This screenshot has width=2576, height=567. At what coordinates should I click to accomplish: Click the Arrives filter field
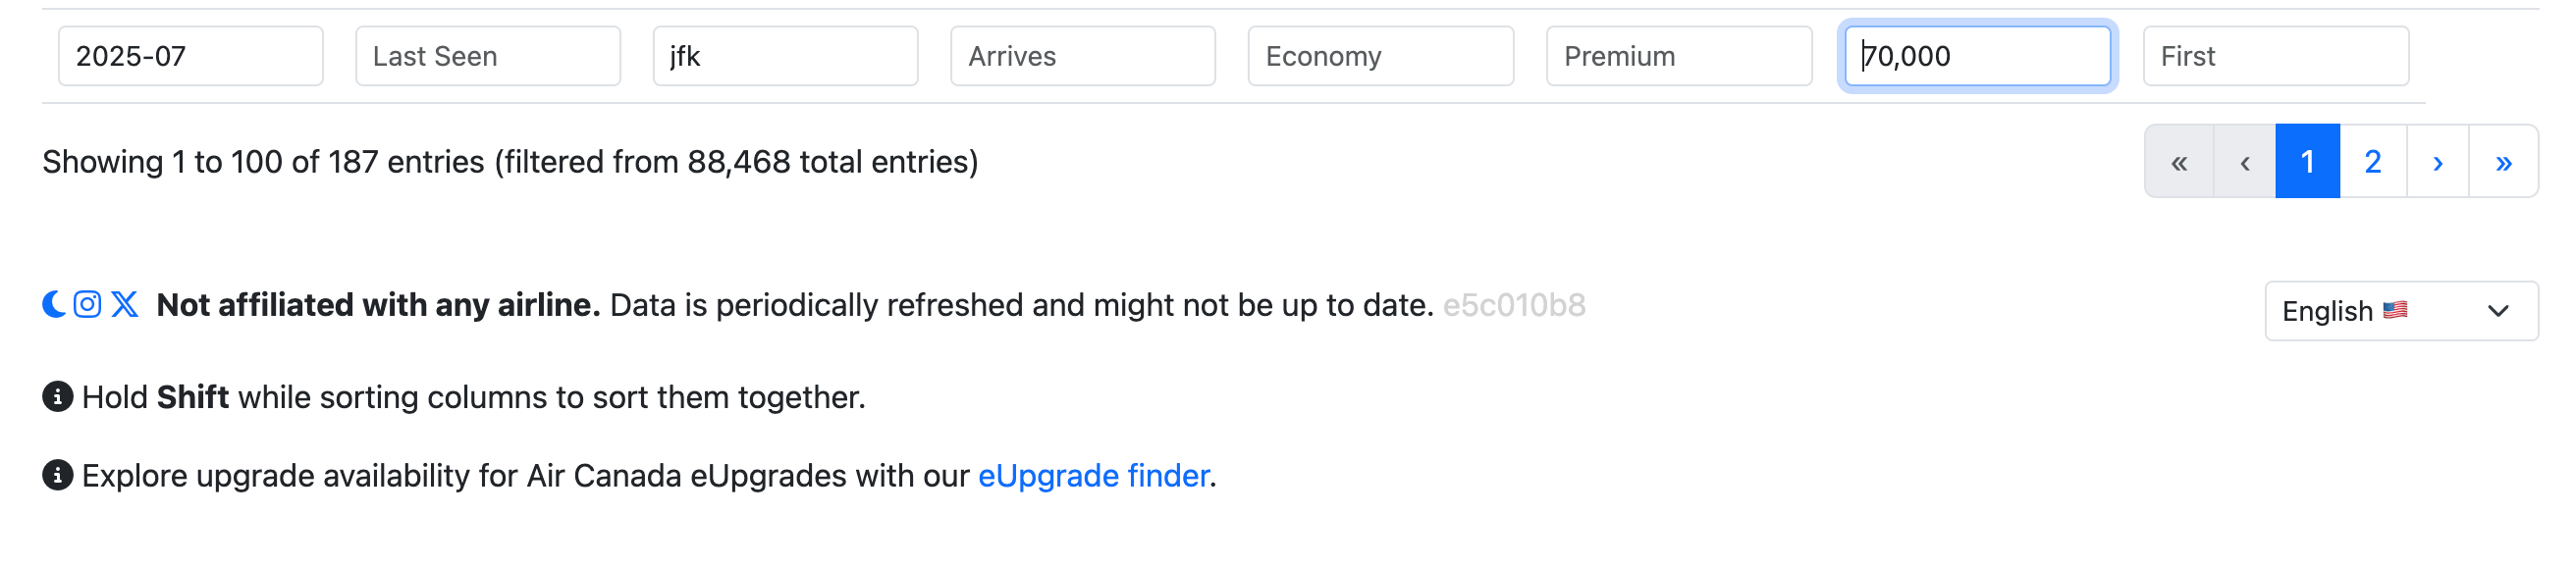(1083, 56)
